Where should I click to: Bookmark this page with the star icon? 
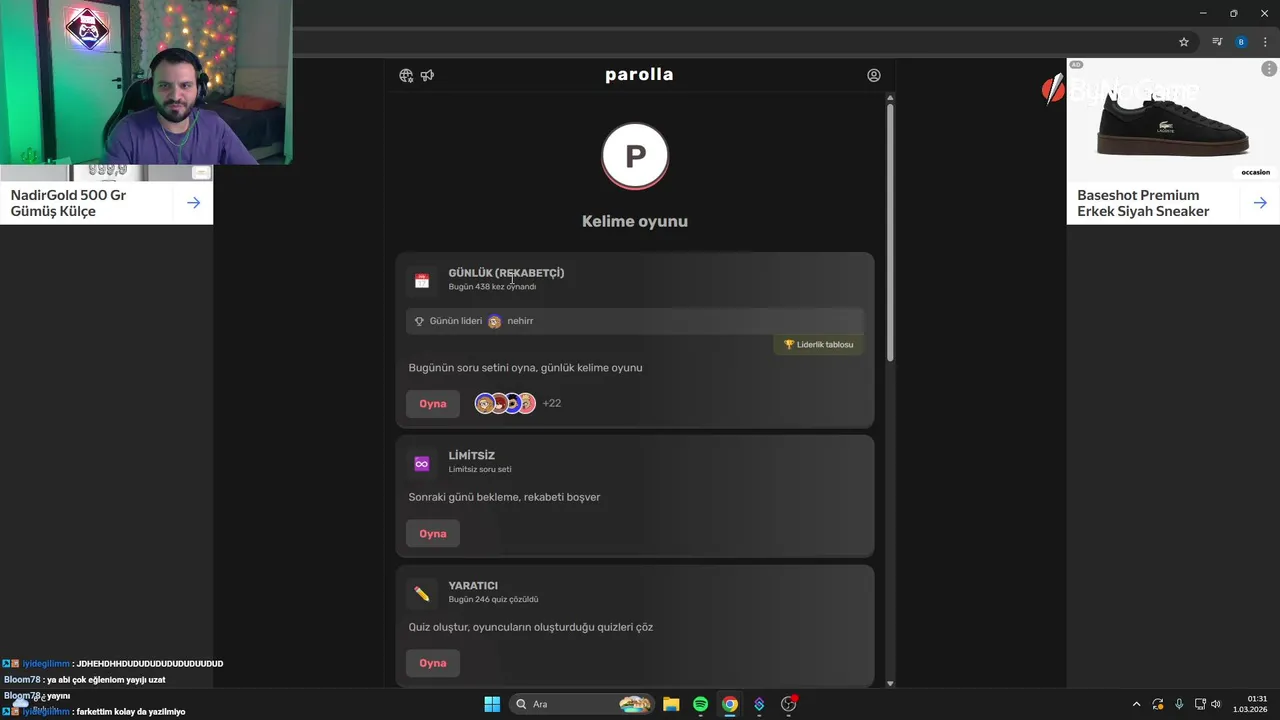(x=1184, y=42)
